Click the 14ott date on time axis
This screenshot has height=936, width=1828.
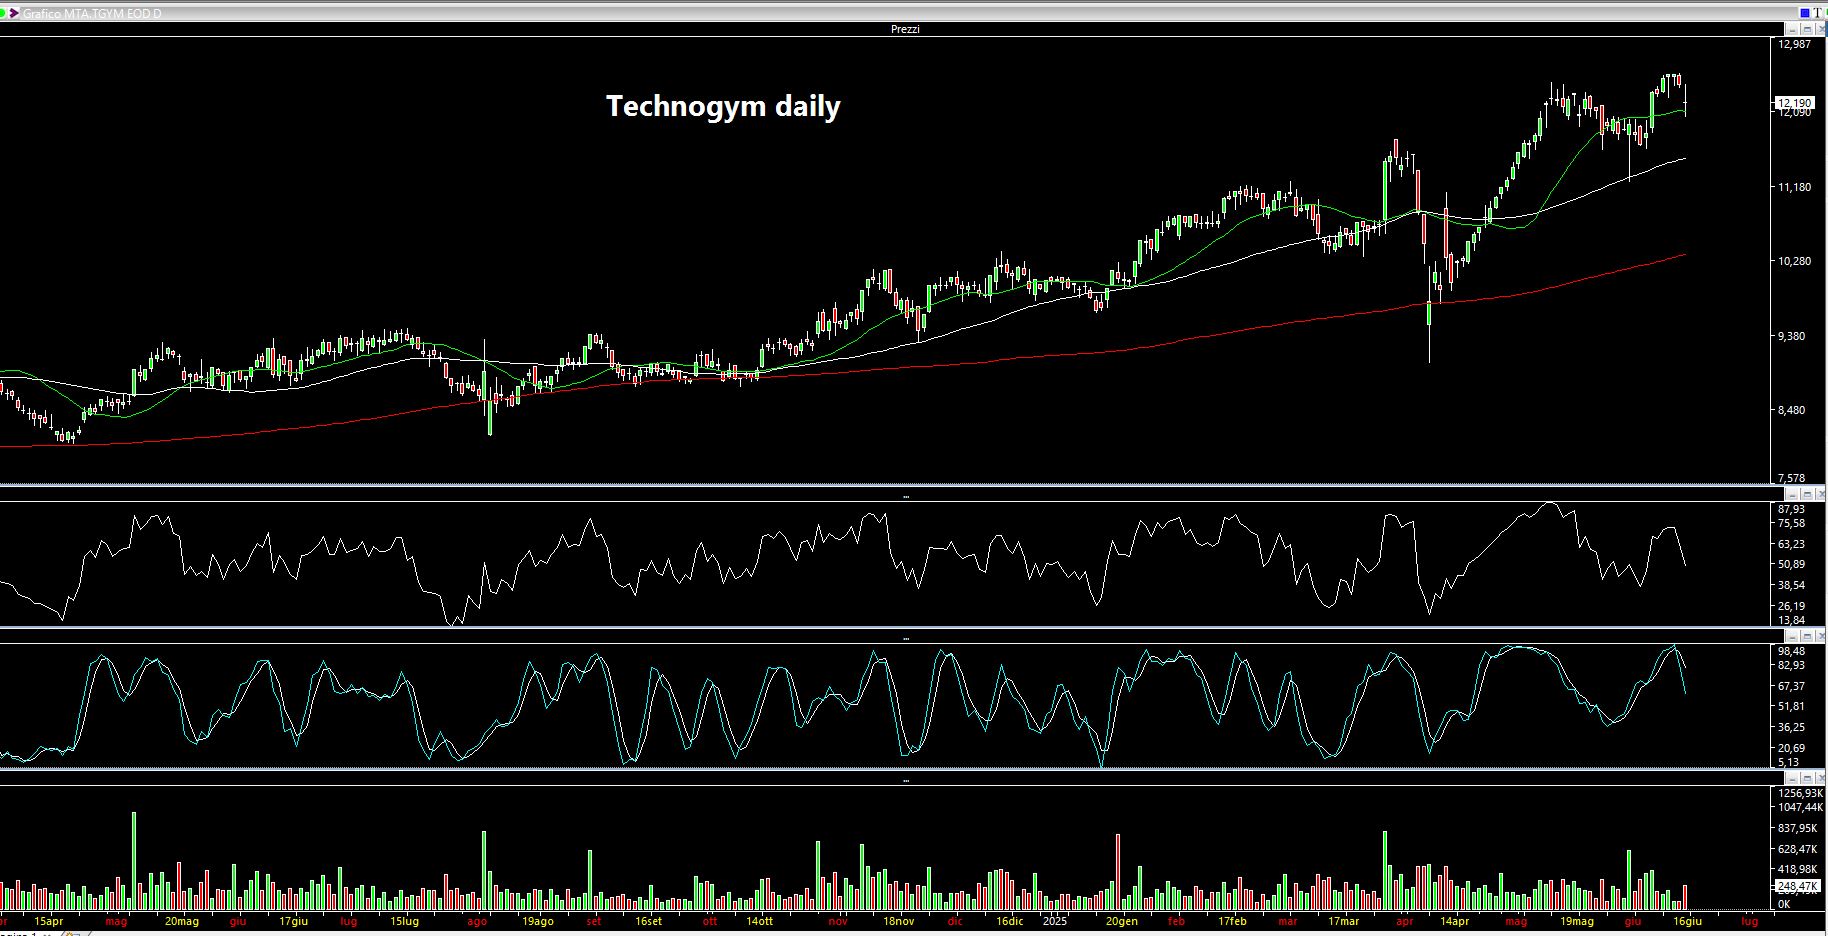click(x=759, y=922)
